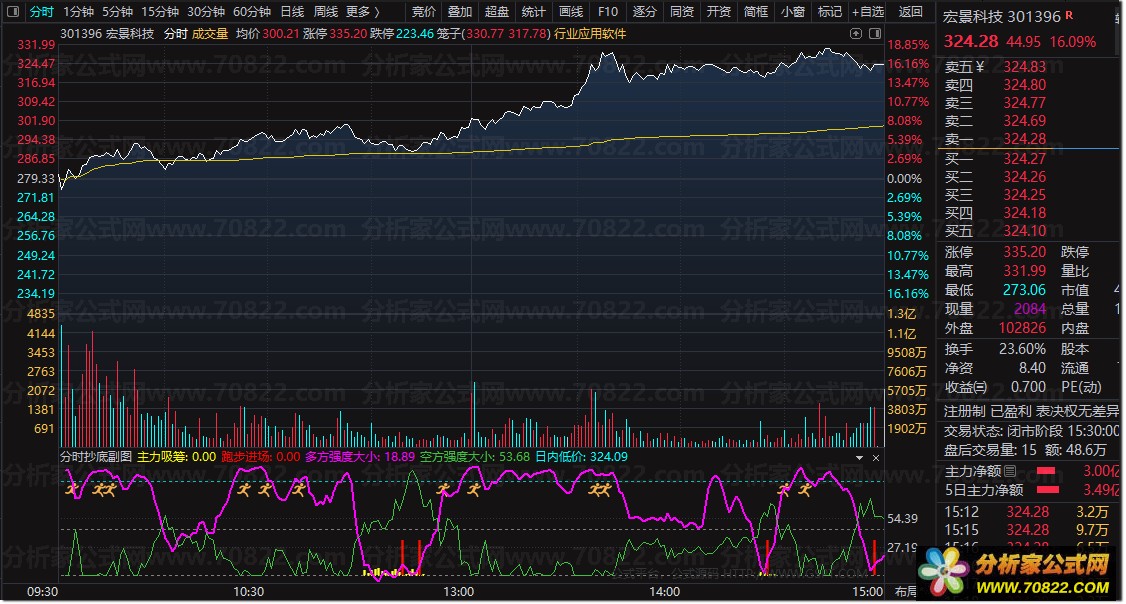
Task: Select the 买二 price 324.26
Action: (x=1025, y=177)
